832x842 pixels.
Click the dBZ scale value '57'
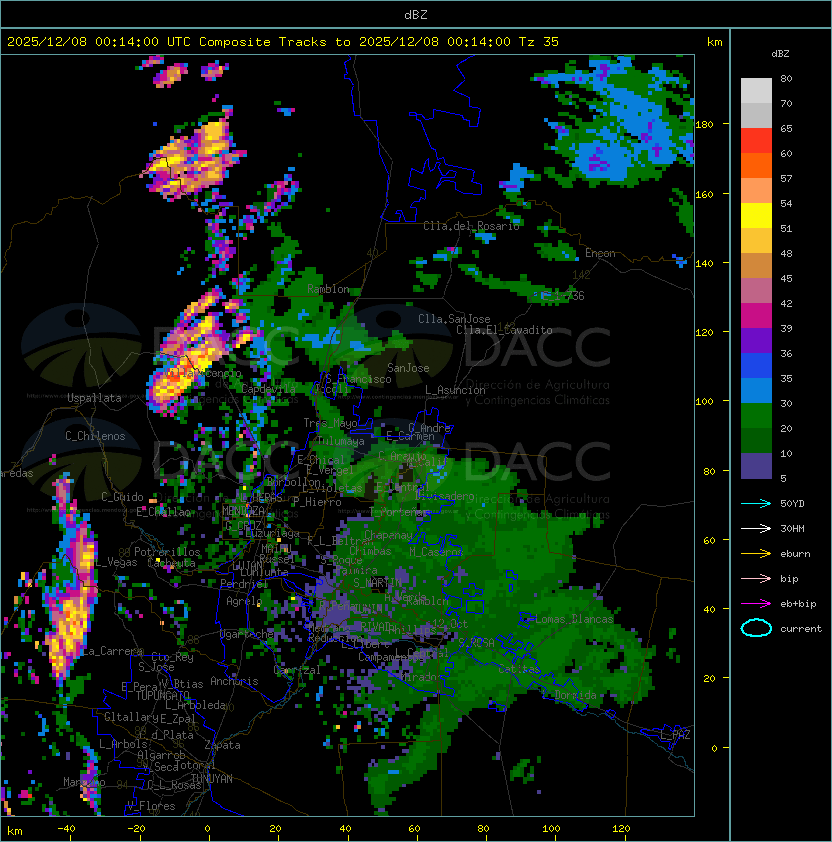[x=786, y=178]
